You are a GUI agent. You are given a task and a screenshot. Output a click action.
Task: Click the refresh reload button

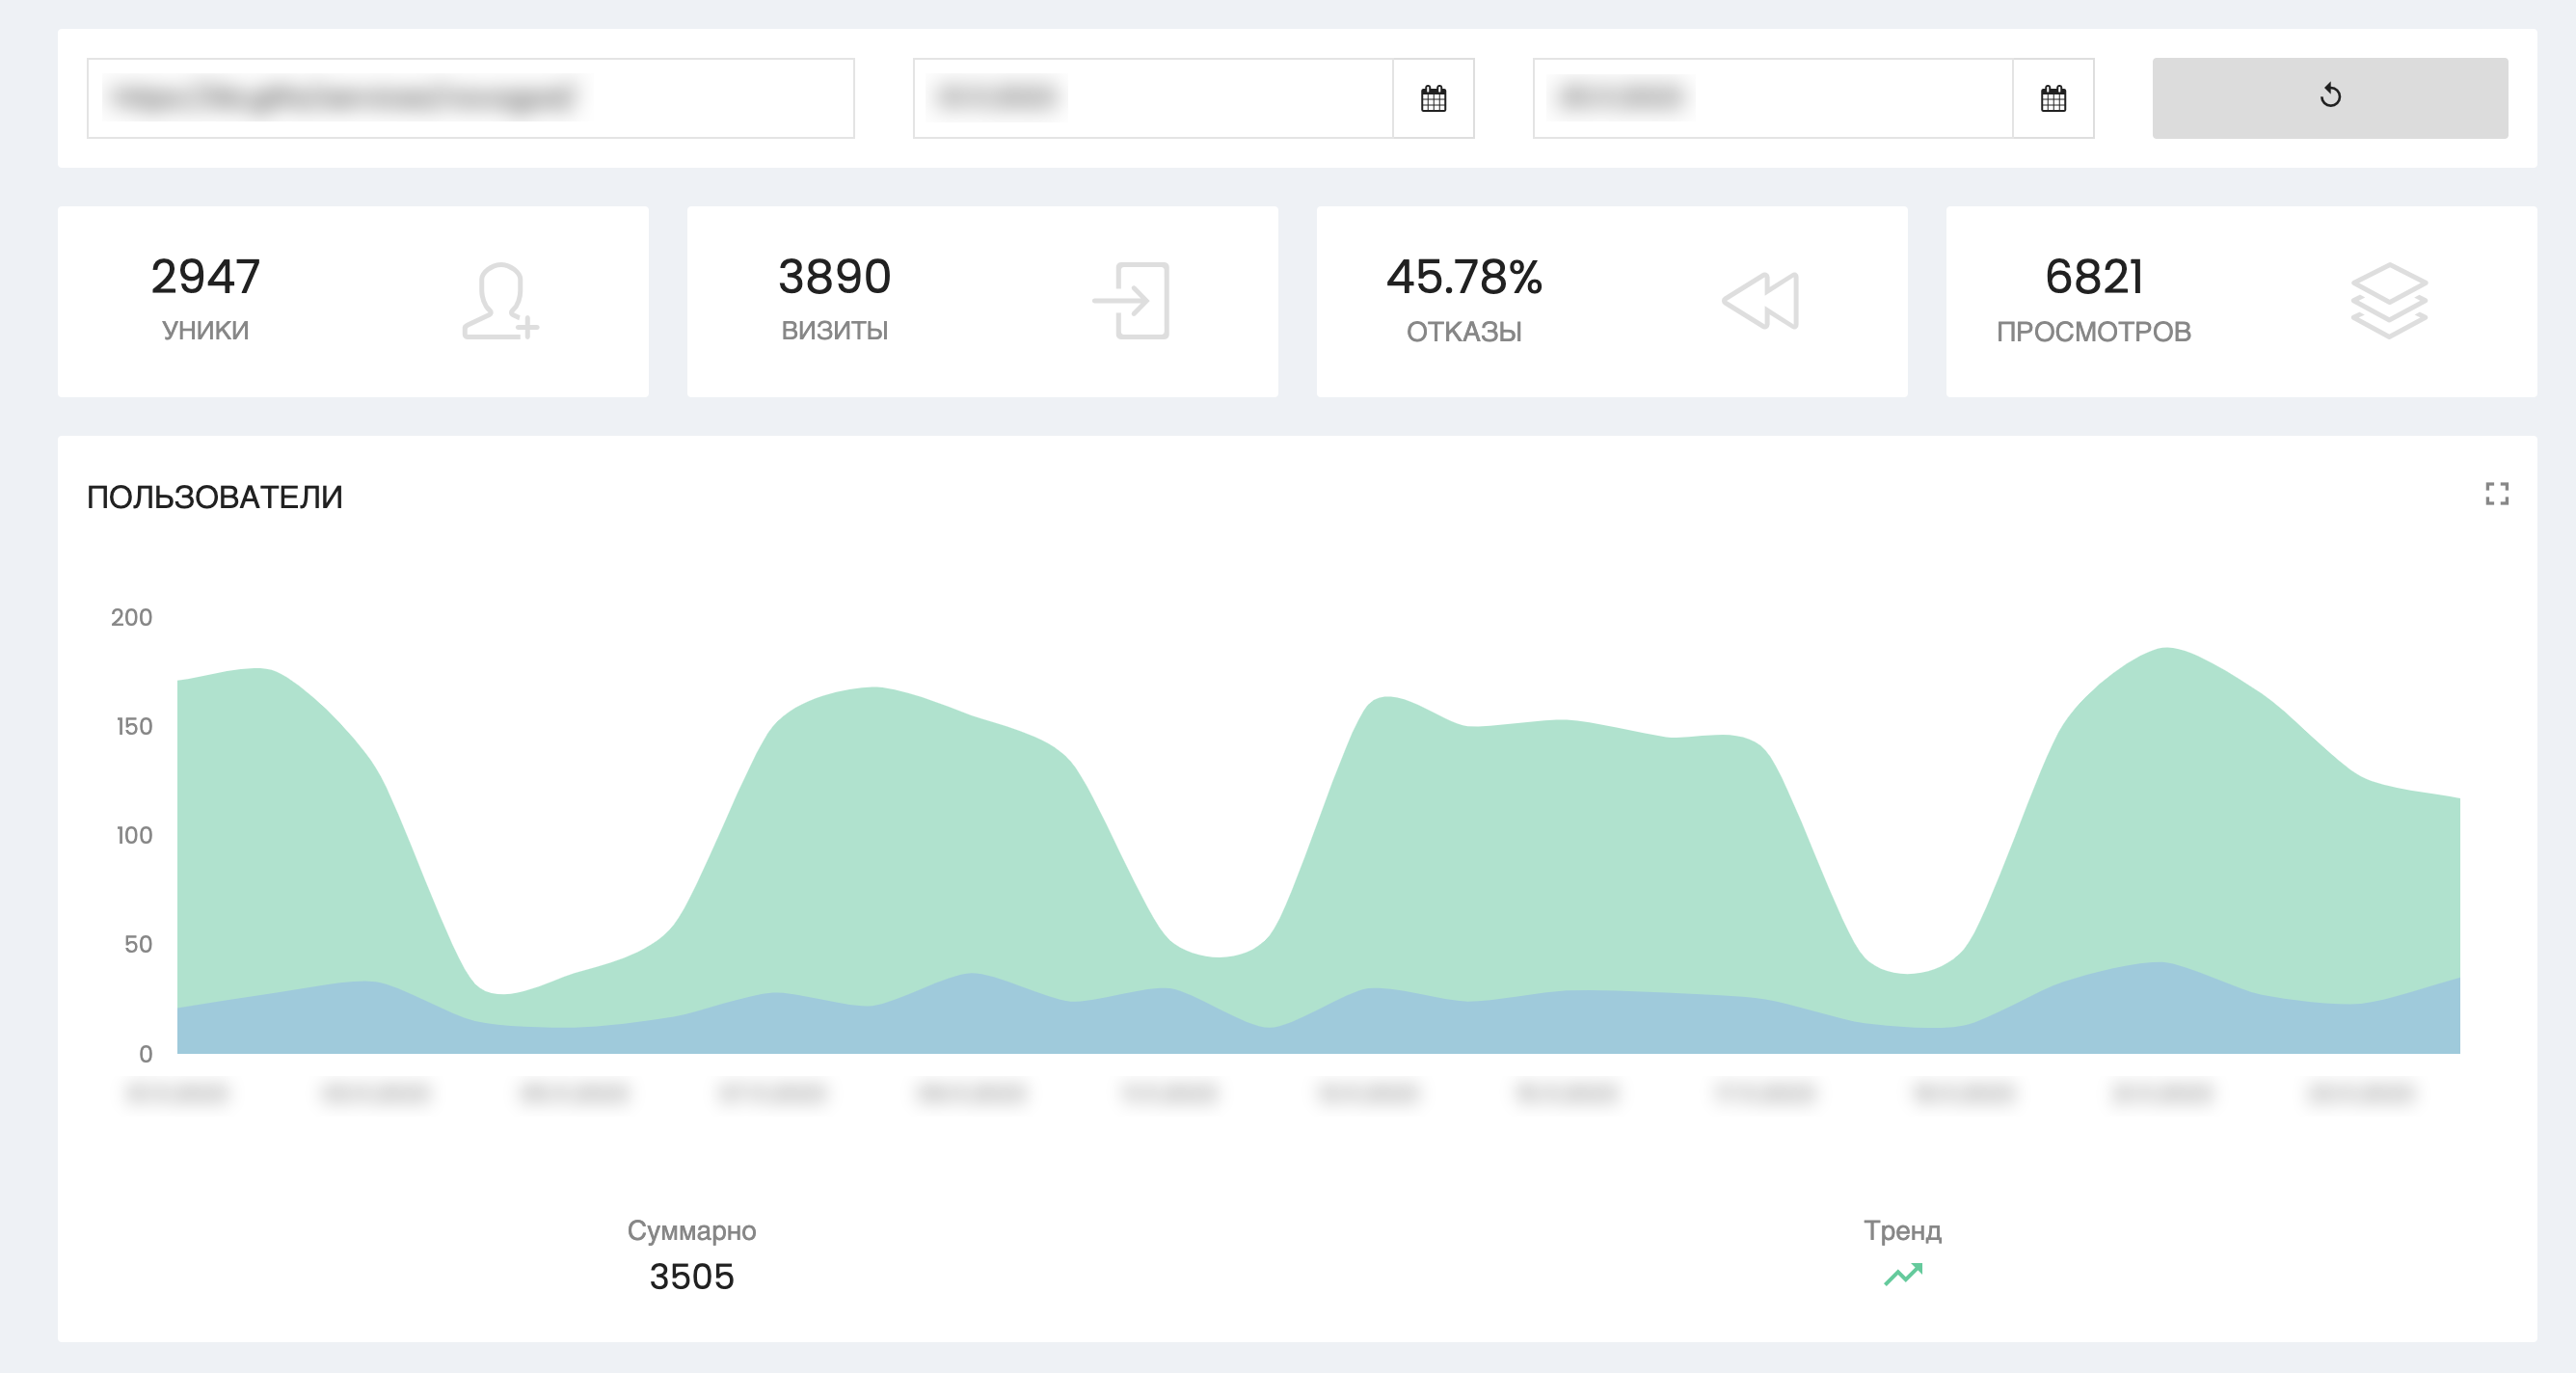point(2329,97)
